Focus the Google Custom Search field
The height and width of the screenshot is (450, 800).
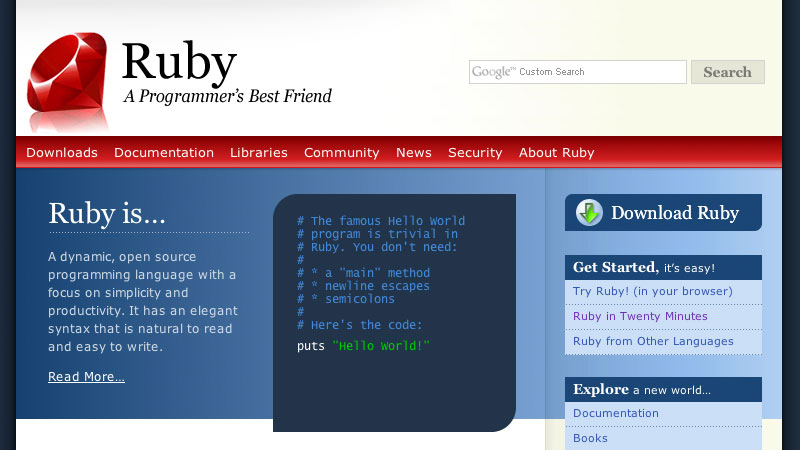coord(578,72)
